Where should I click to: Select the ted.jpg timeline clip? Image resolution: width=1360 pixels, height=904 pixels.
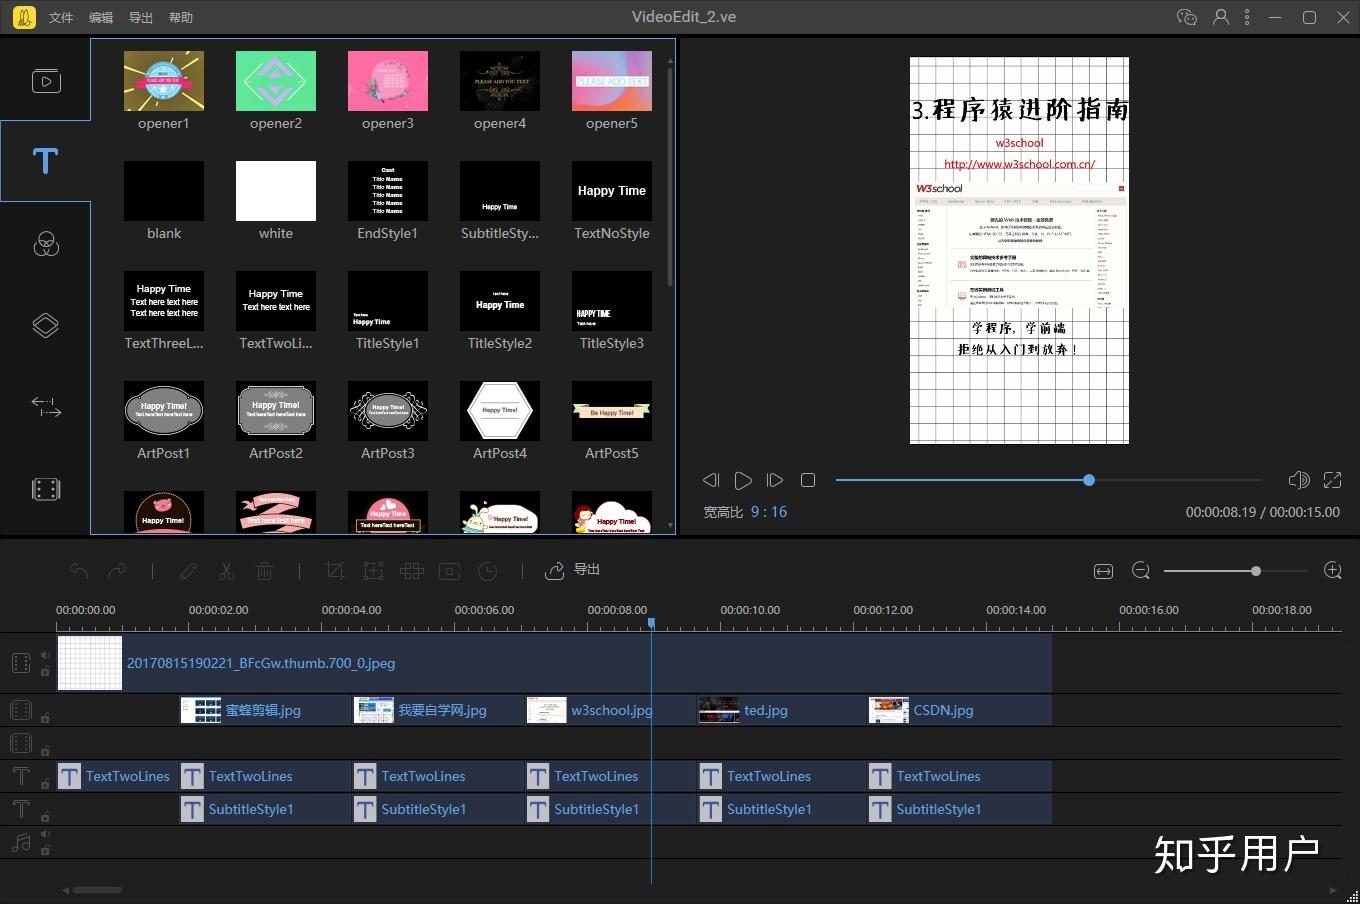[x=782, y=710]
